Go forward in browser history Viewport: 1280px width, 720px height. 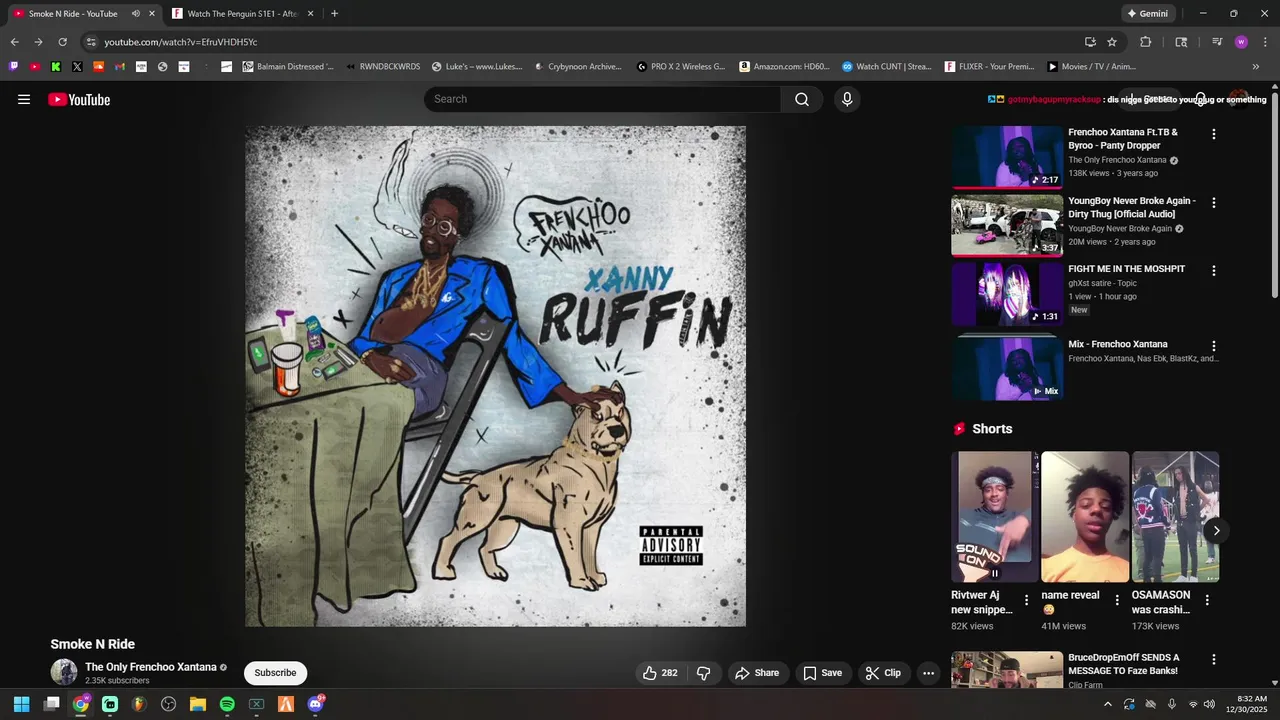[38, 42]
